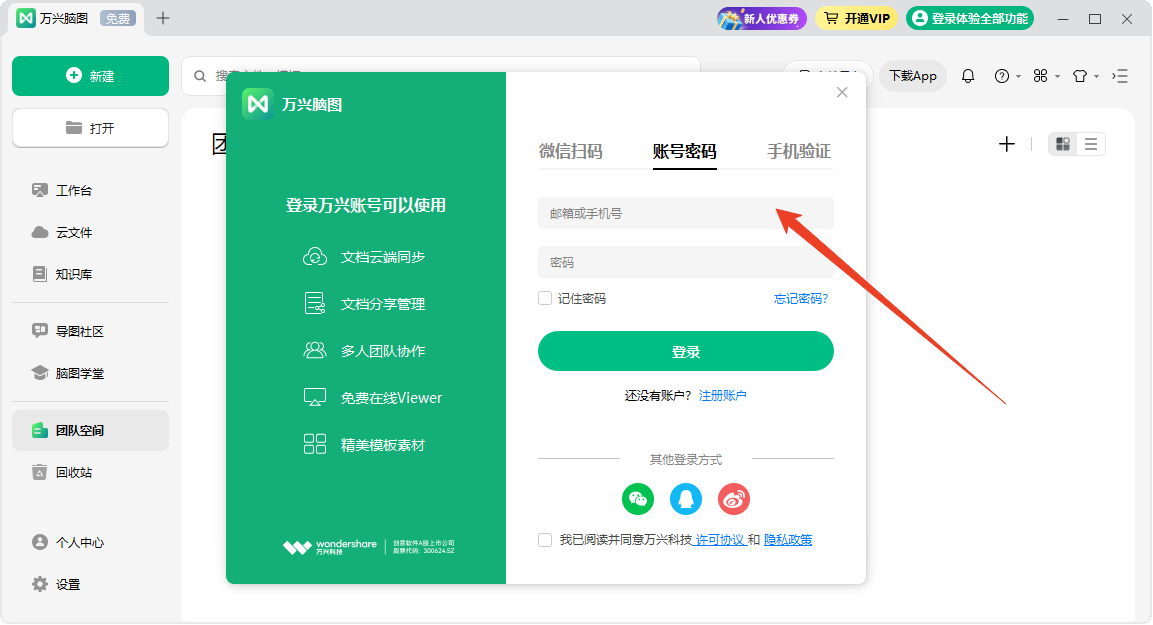The width and height of the screenshot is (1153, 625).
Task: Open the Recycle Bin in sidebar
Action: point(74,472)
